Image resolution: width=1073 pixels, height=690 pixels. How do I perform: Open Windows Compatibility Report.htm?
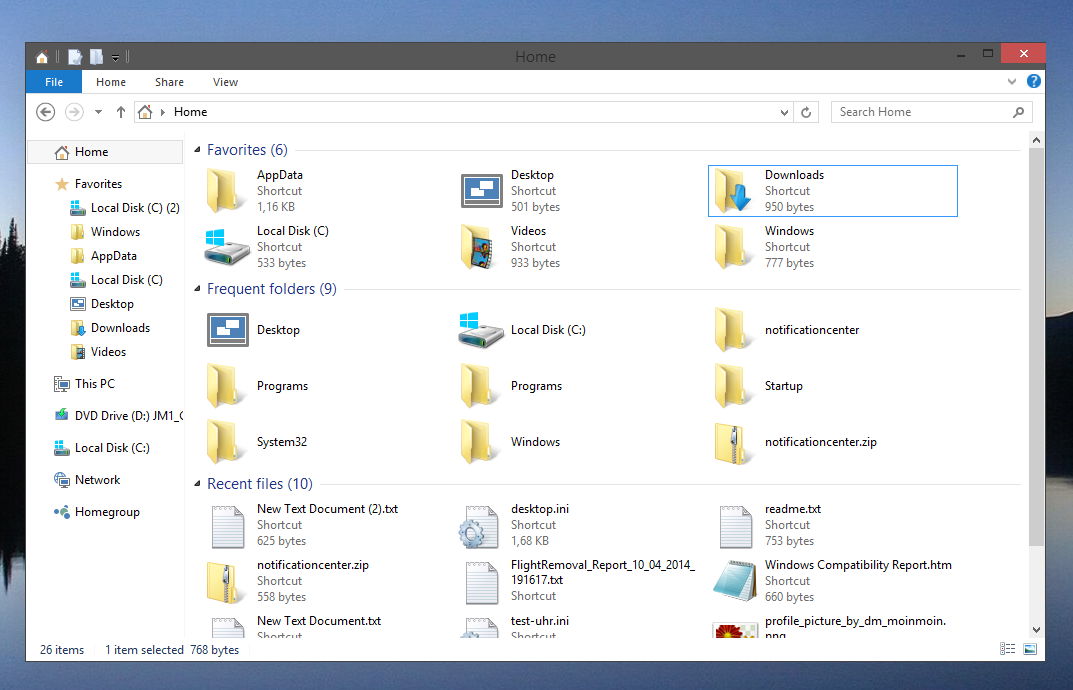coord(833,581)
